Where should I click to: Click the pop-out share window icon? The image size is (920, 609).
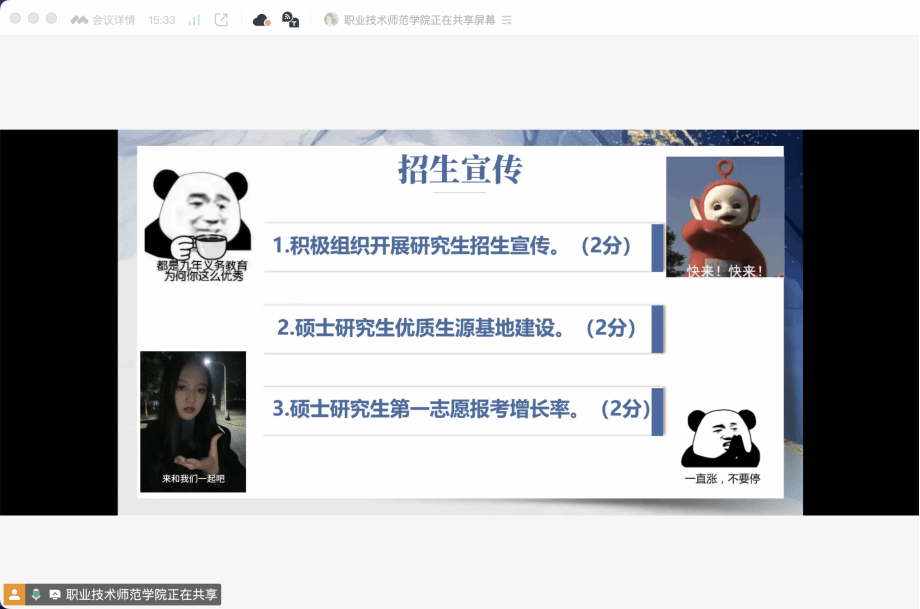click(221, 20)
